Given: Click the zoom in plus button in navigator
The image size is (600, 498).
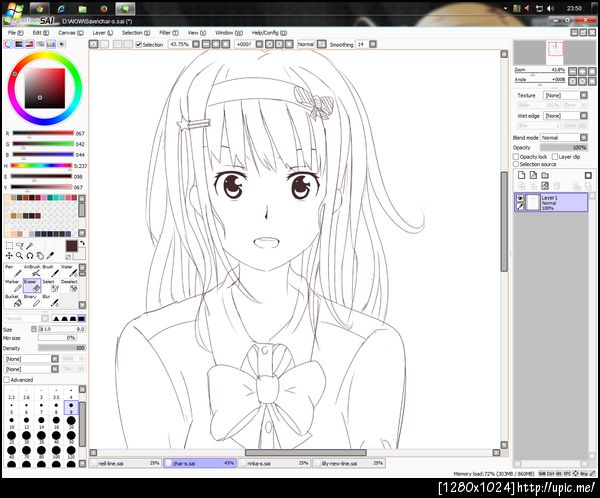Looking at the screenshot, I should (582, 71).
